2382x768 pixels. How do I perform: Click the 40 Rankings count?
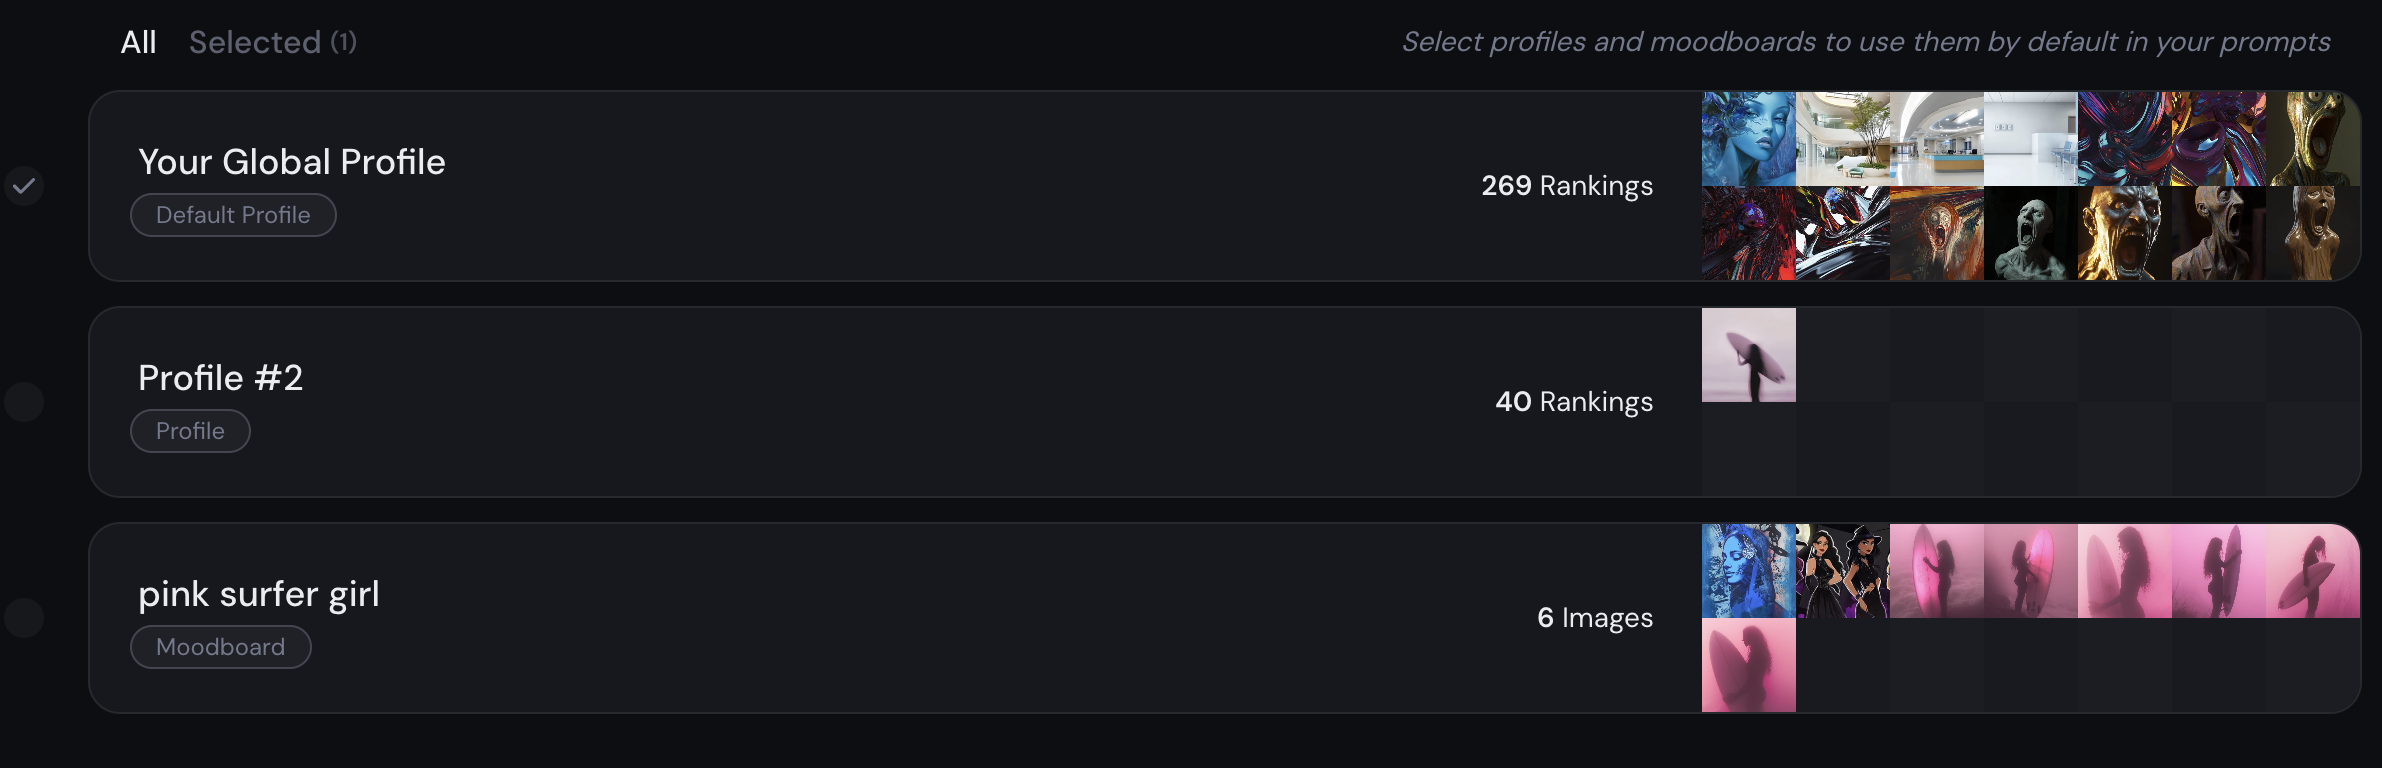pyautogui.click(x=1574, y=402)
